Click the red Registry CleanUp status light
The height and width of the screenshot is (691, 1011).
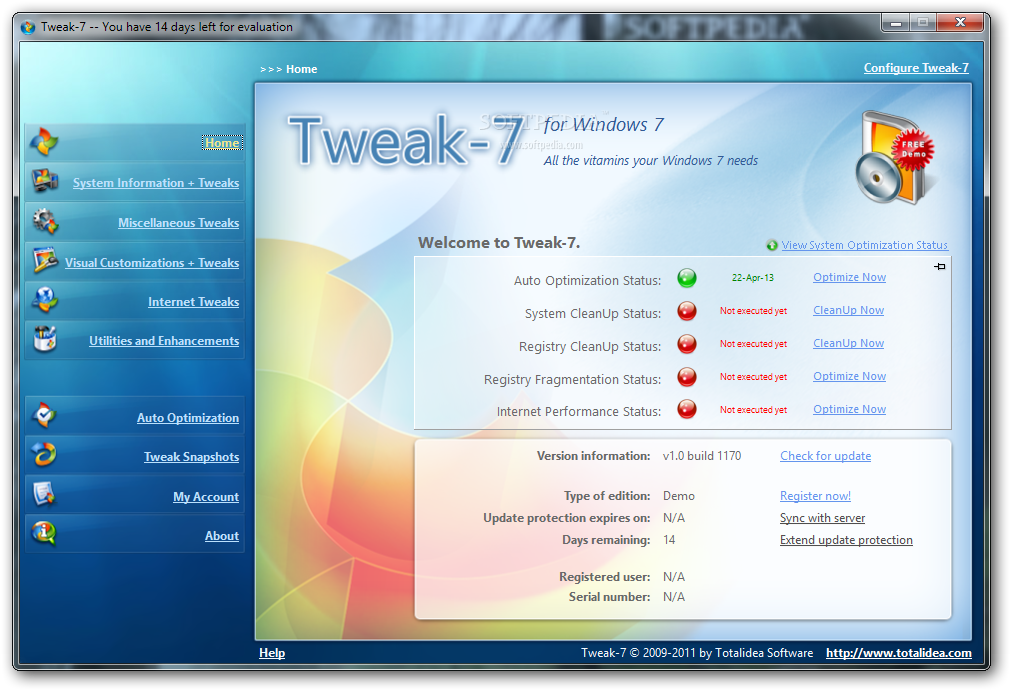(687, 344)
